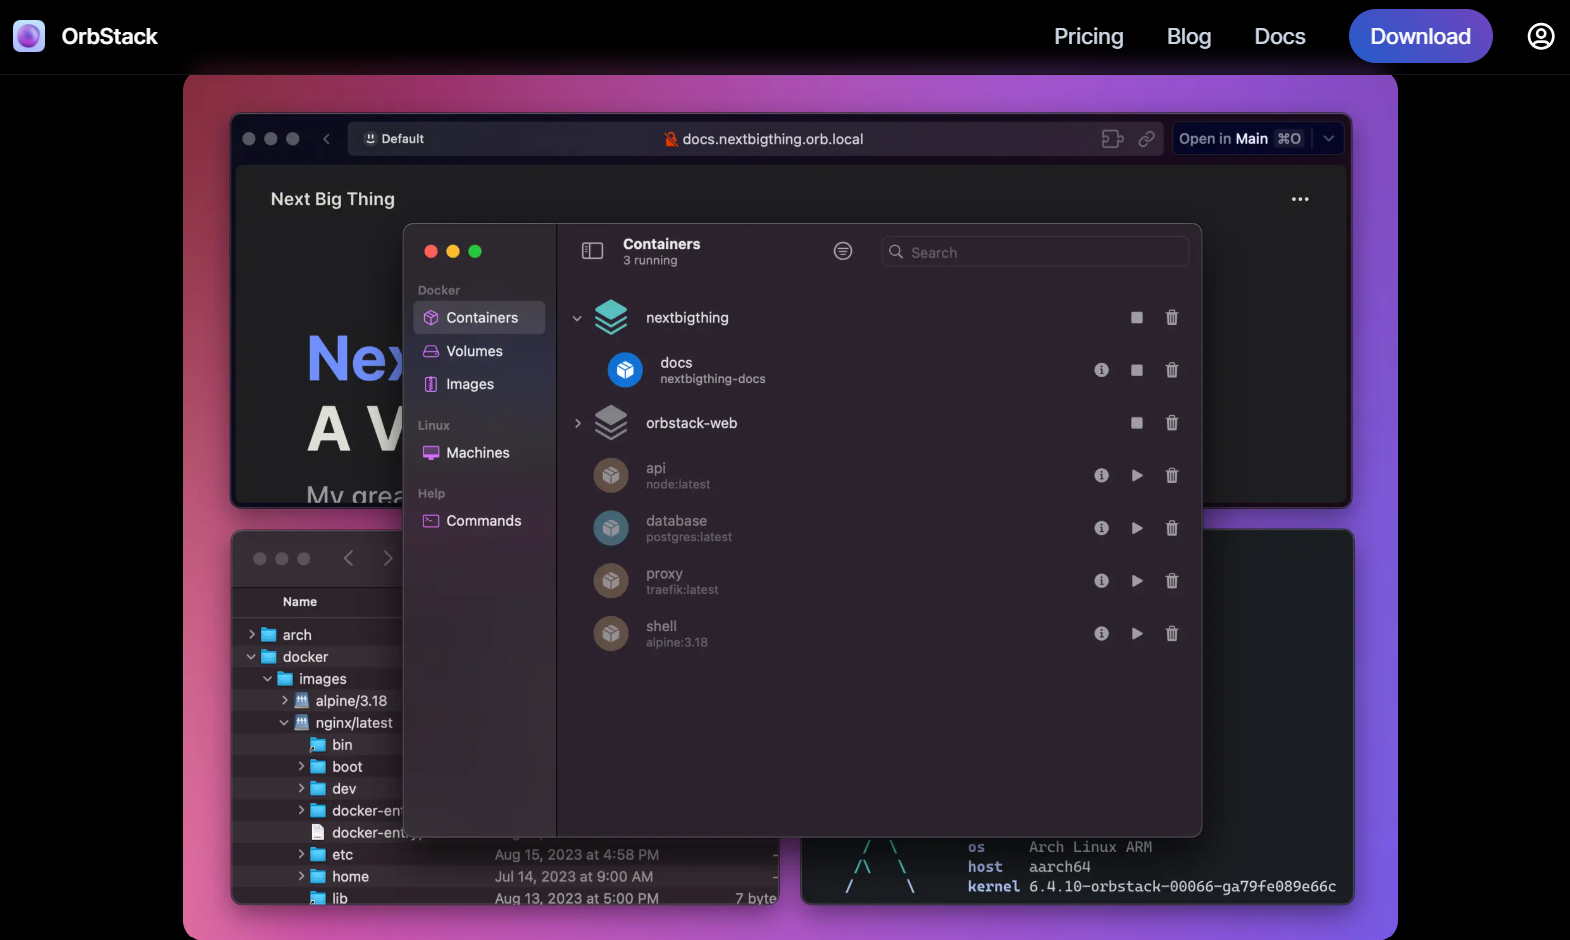This screenshot has height=940, width=1570.
Task: Toggle the sidebar panel icon
Action: tap(592, 251)
